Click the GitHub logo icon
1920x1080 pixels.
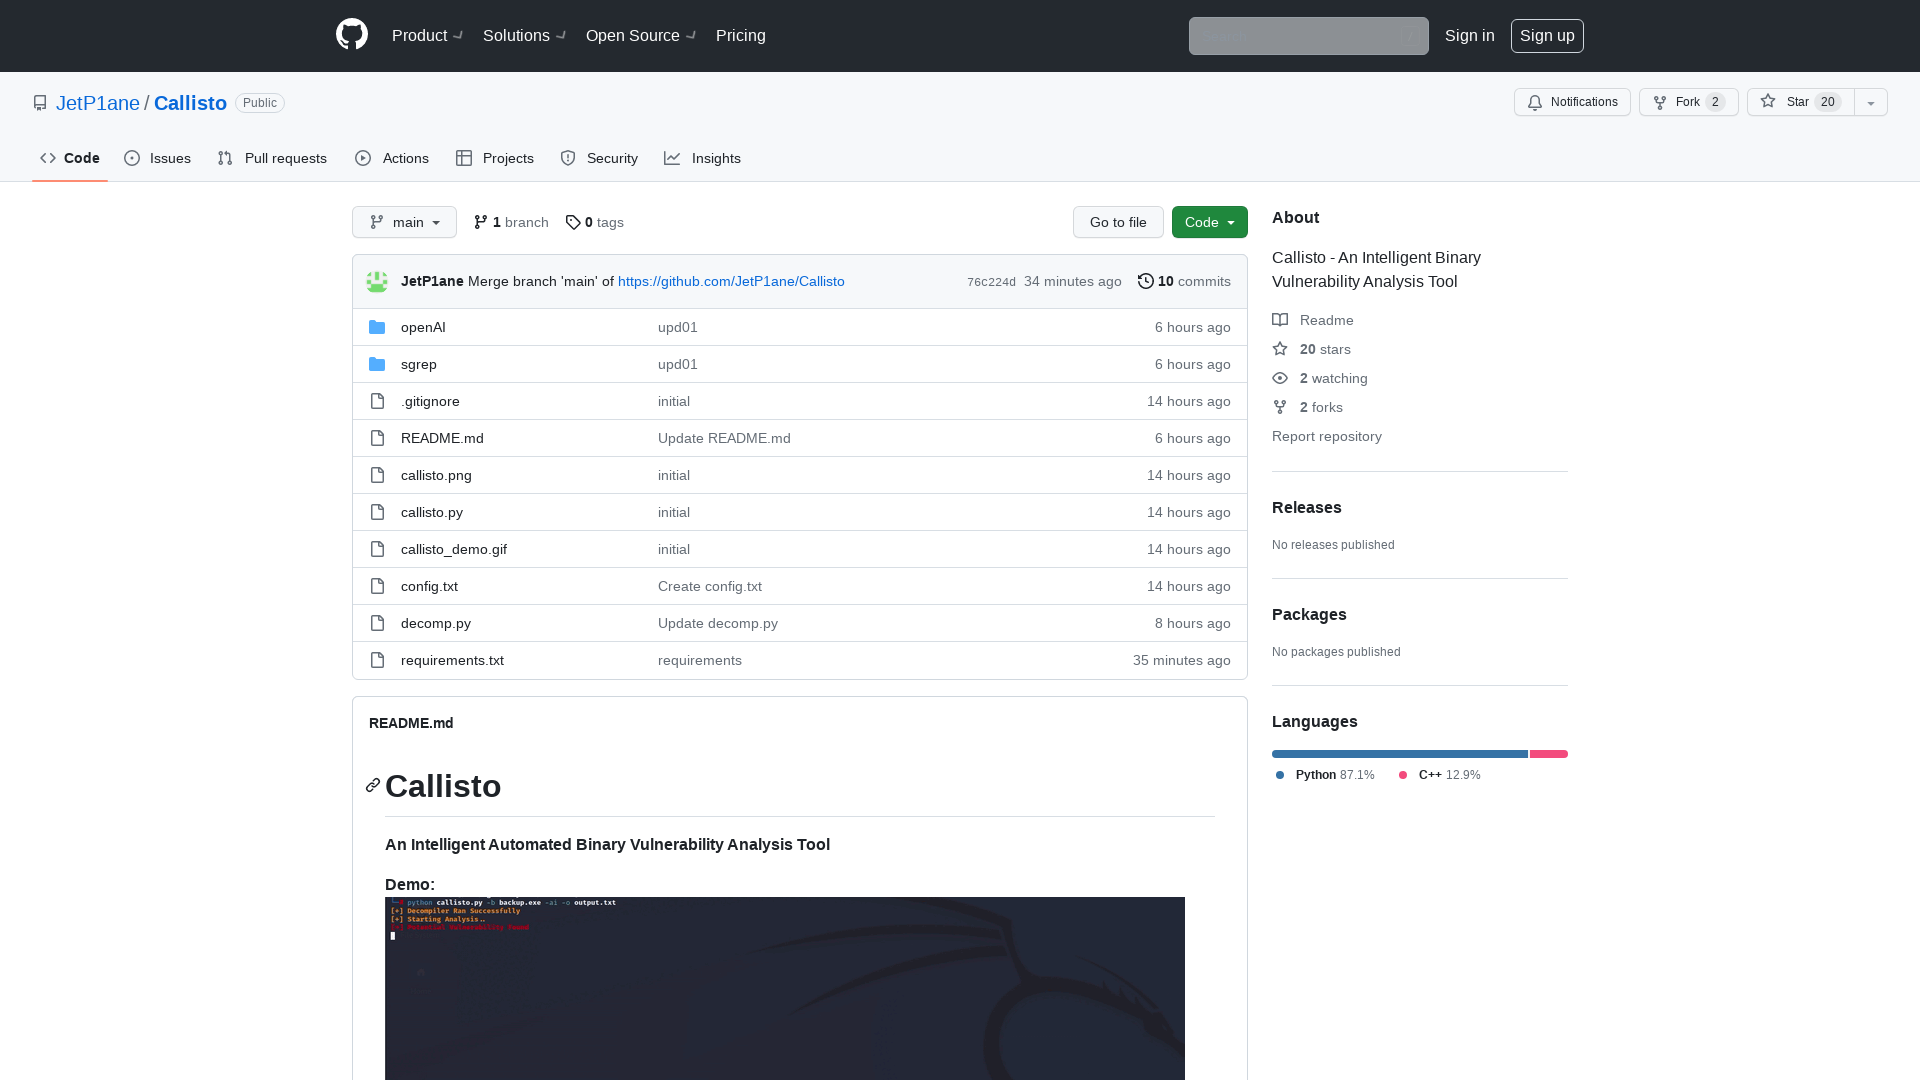352,35
